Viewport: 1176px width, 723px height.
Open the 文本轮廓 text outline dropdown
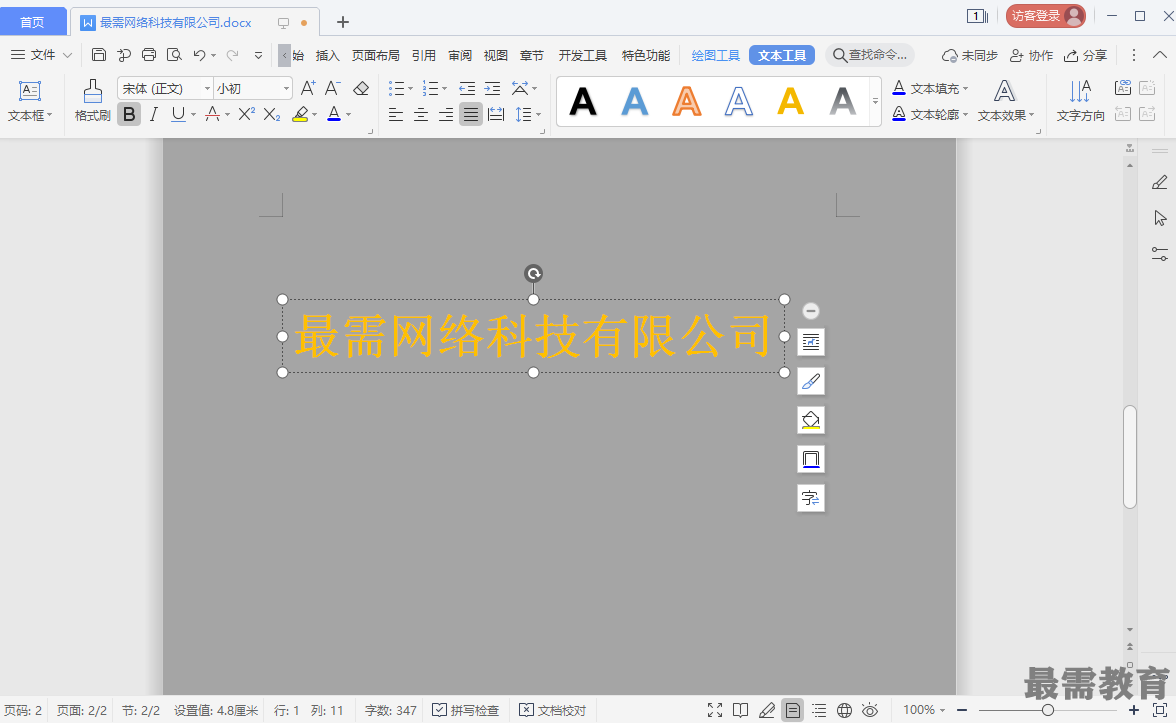tap(965, 115)
